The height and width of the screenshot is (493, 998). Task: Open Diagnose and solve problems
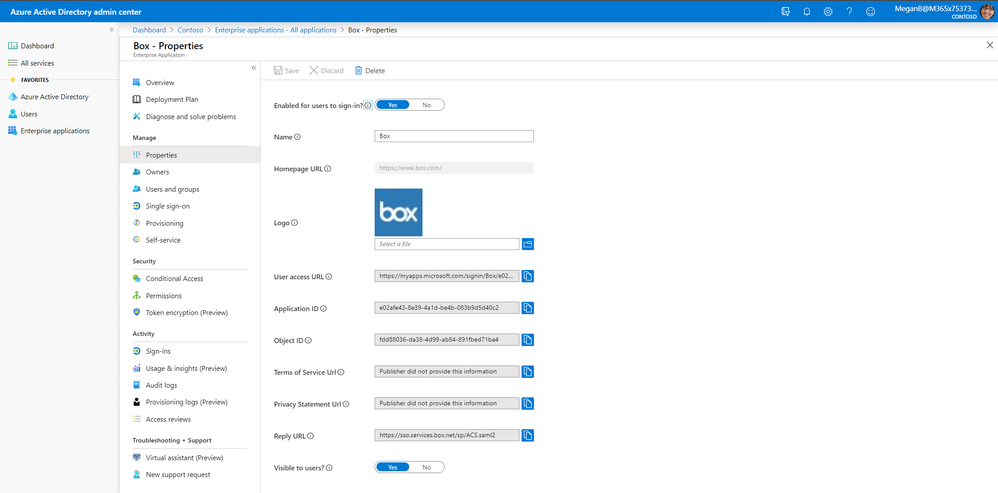(190, 116)
